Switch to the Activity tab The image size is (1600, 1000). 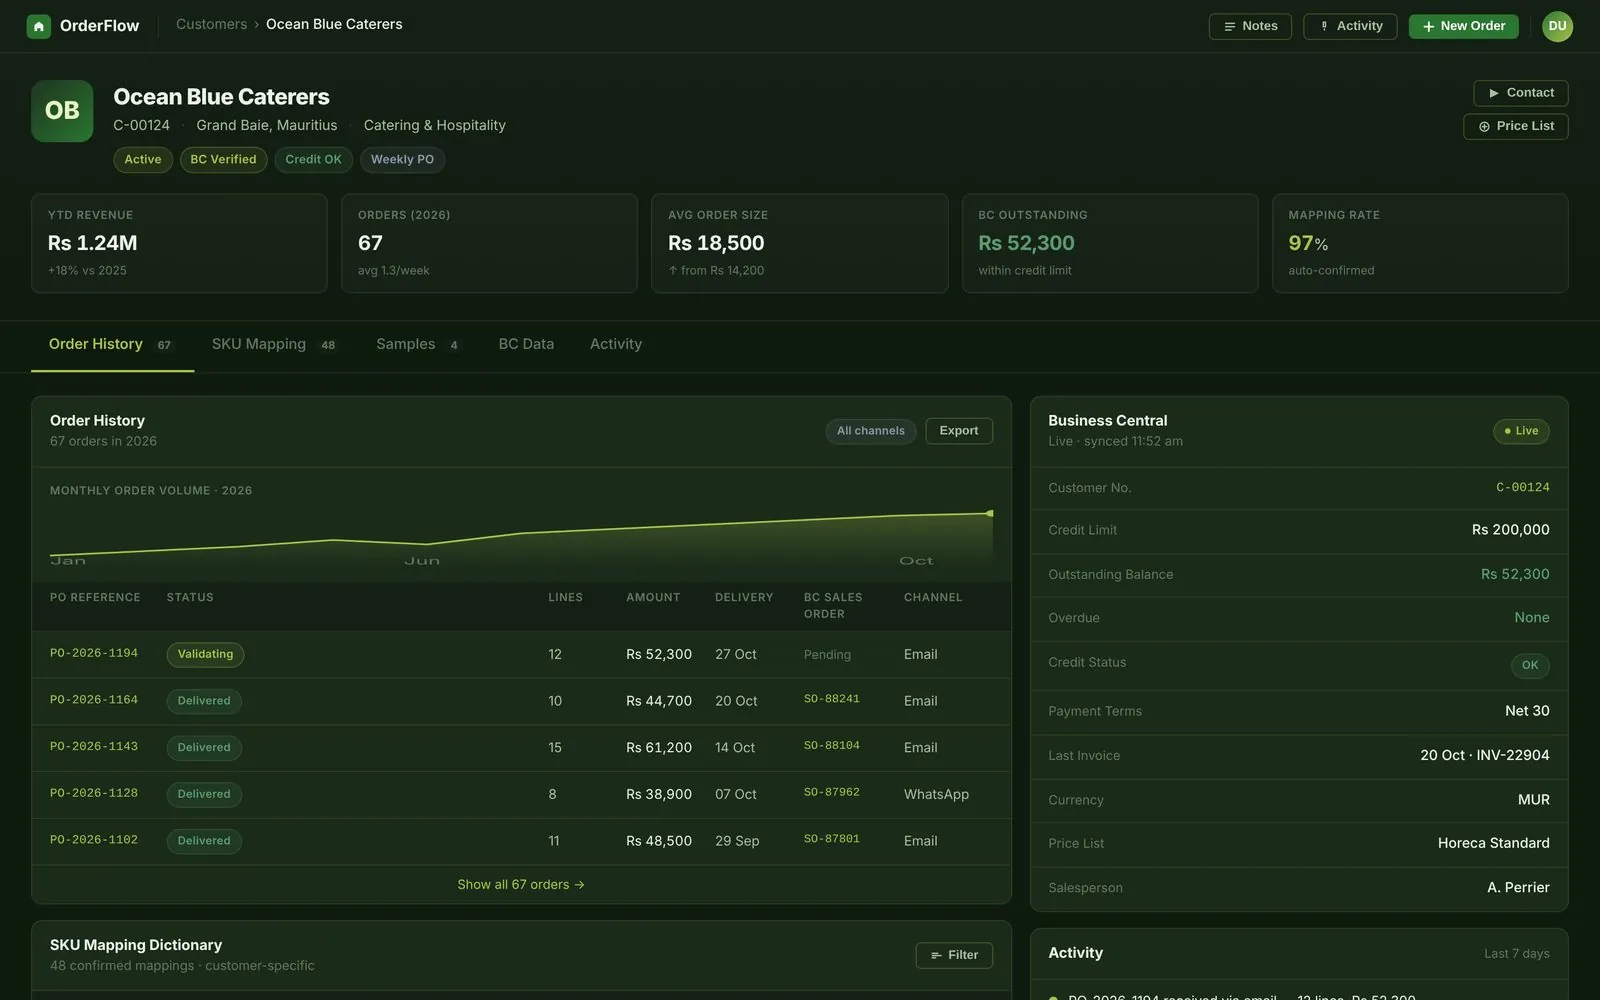click(x=616, y=344)
